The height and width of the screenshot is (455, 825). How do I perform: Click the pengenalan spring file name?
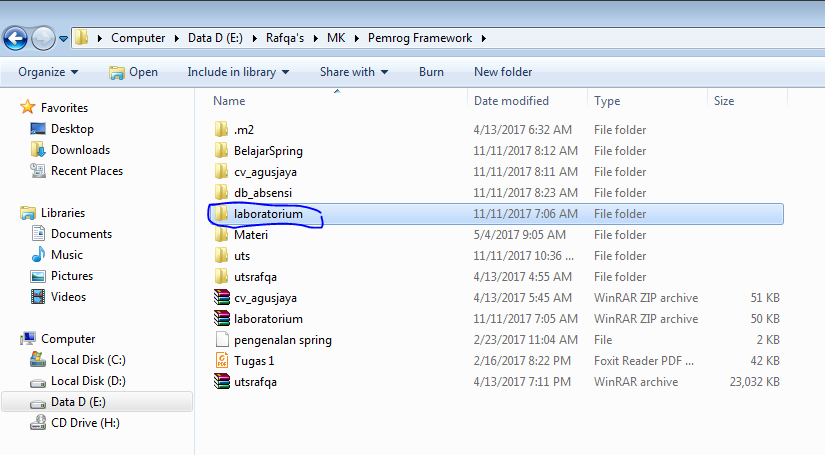(x=283, y=340)
